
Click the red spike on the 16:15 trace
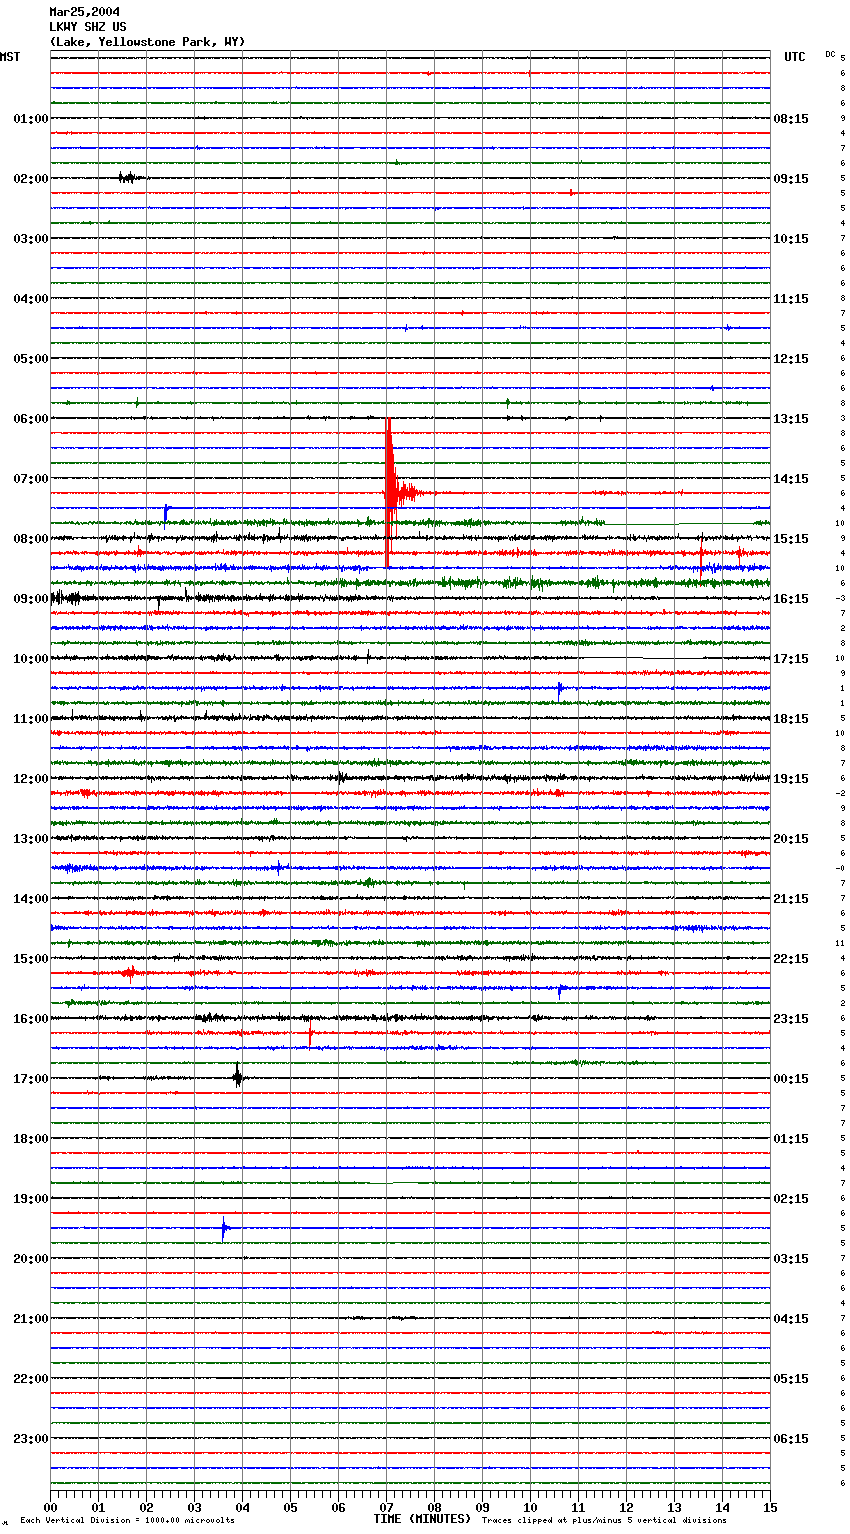click(311, 1033)
